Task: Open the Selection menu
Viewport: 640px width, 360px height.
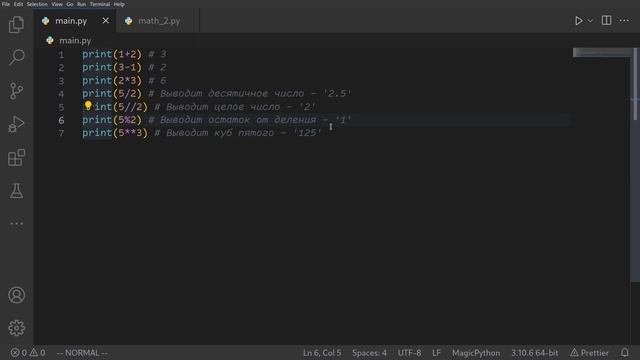Action: click(37, 4)
